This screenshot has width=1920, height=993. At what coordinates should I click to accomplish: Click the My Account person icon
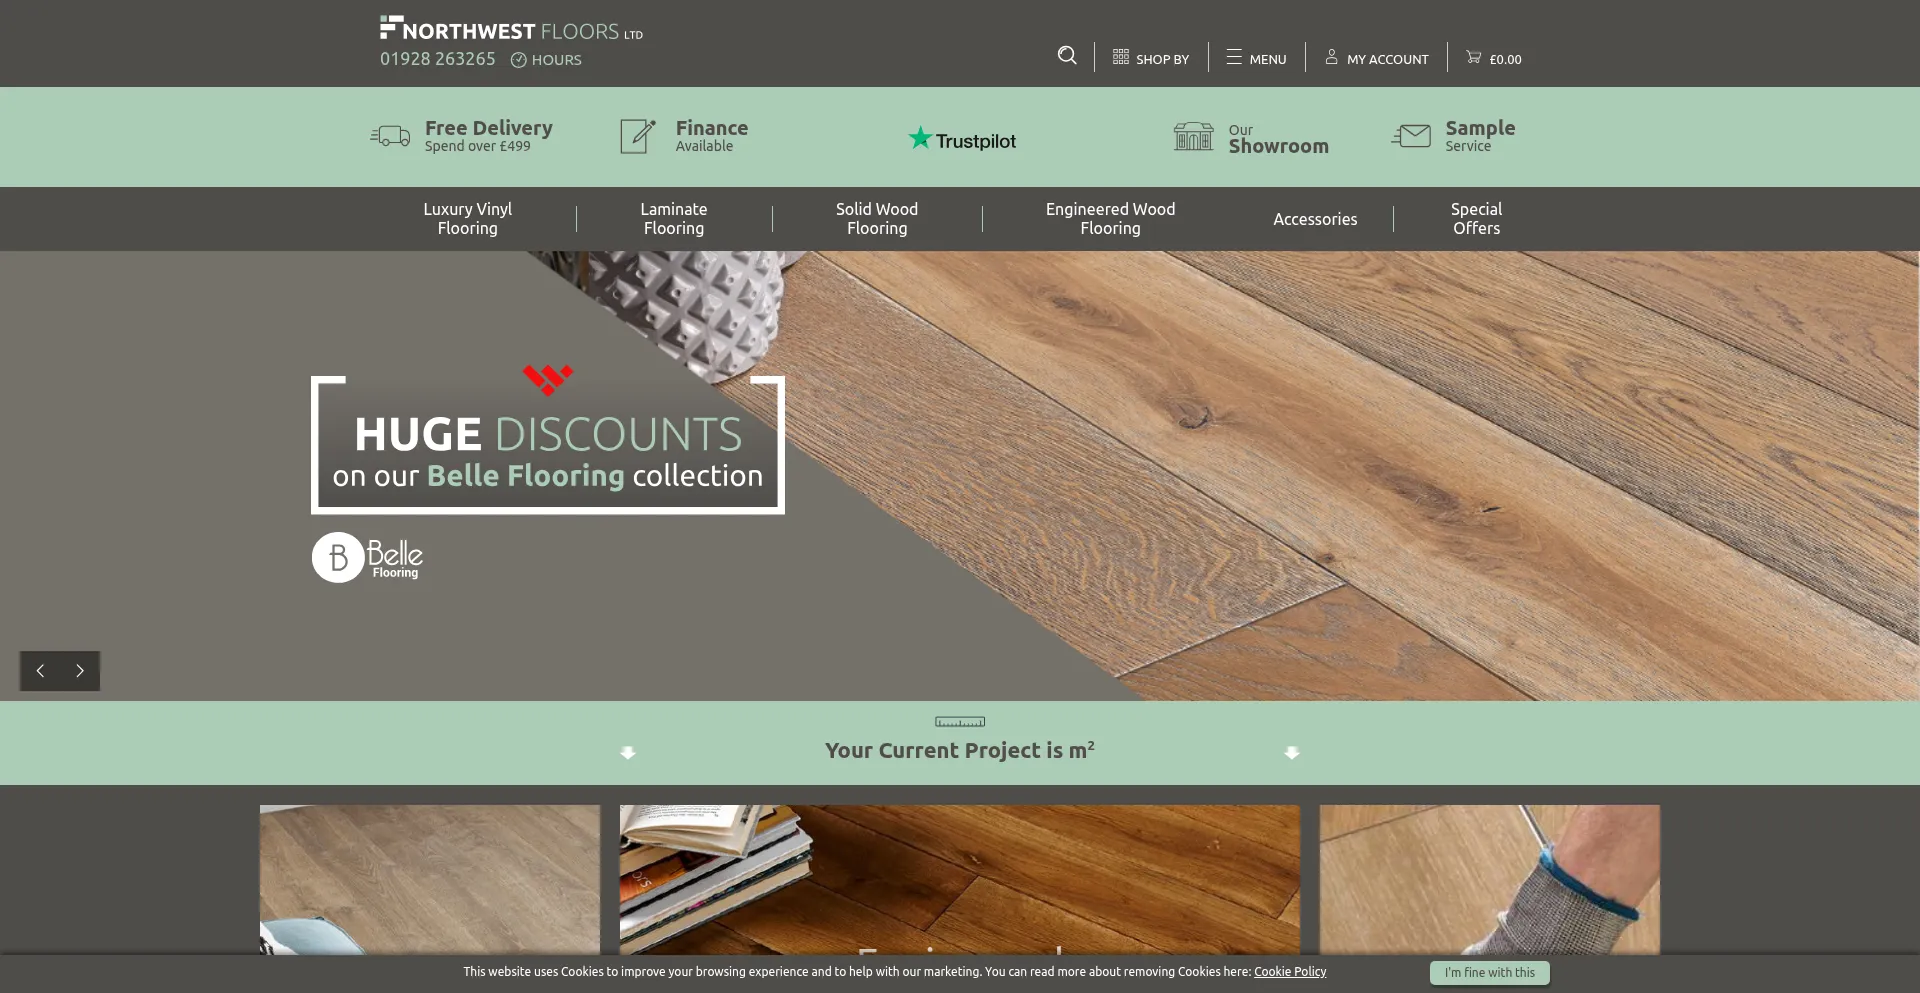pos(1331,57)
